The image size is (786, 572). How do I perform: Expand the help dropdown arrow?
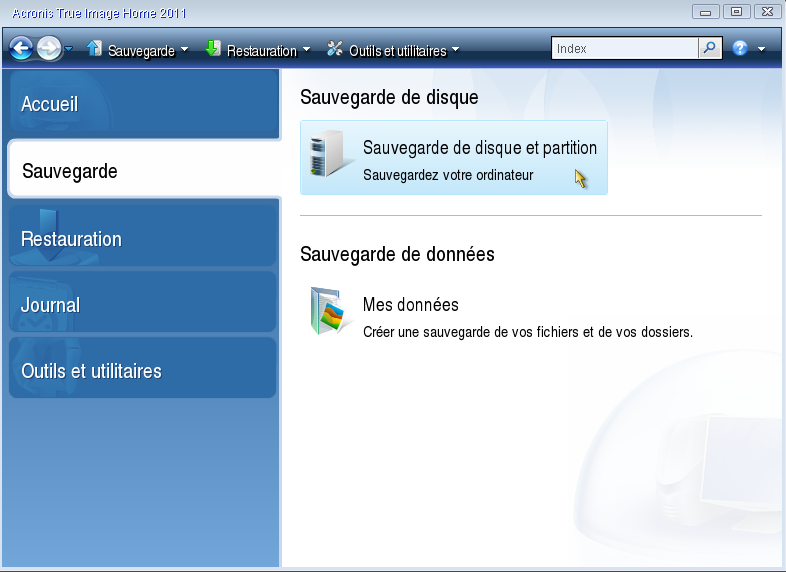761,49
